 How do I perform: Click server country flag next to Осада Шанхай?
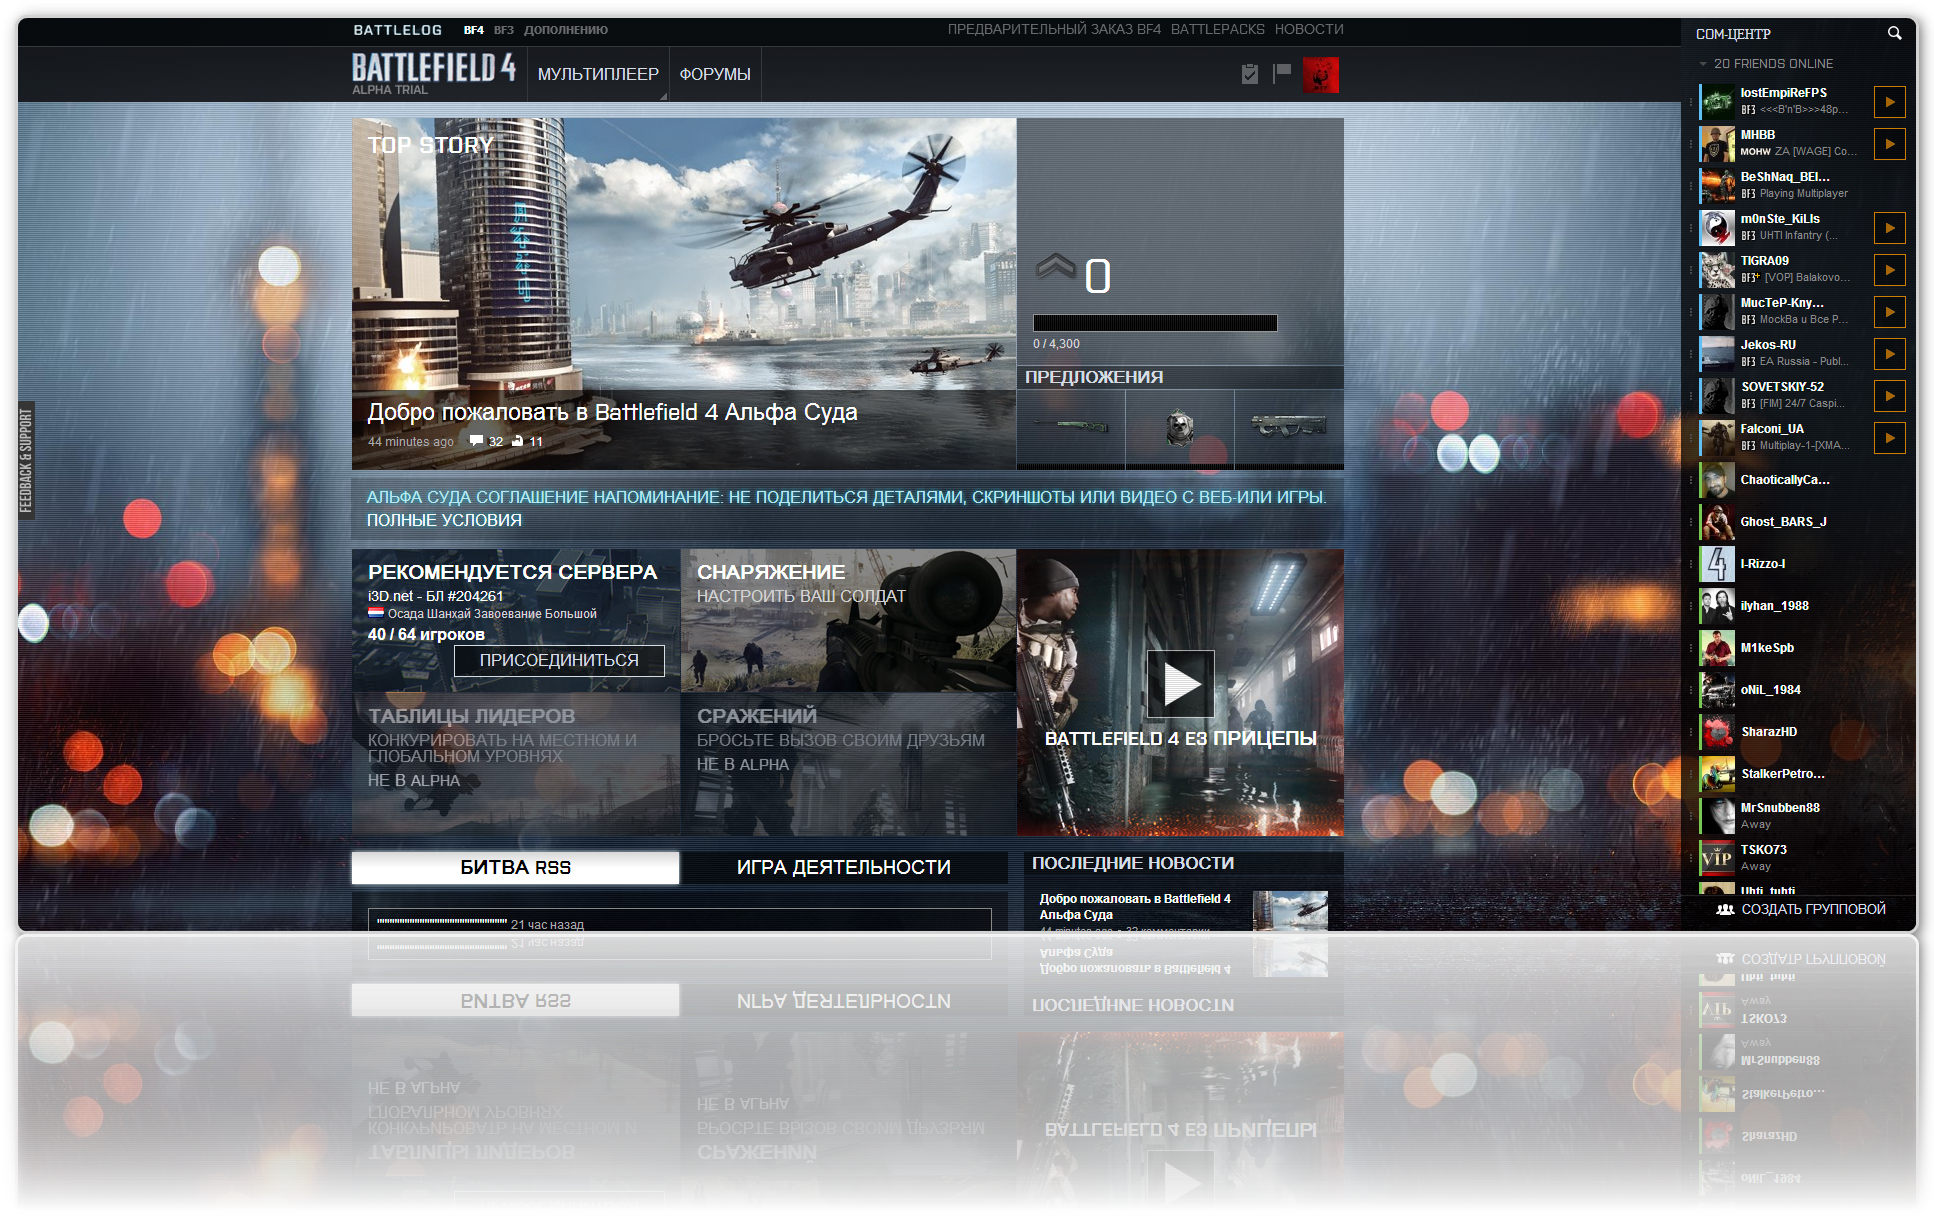(x=376, y=613)
